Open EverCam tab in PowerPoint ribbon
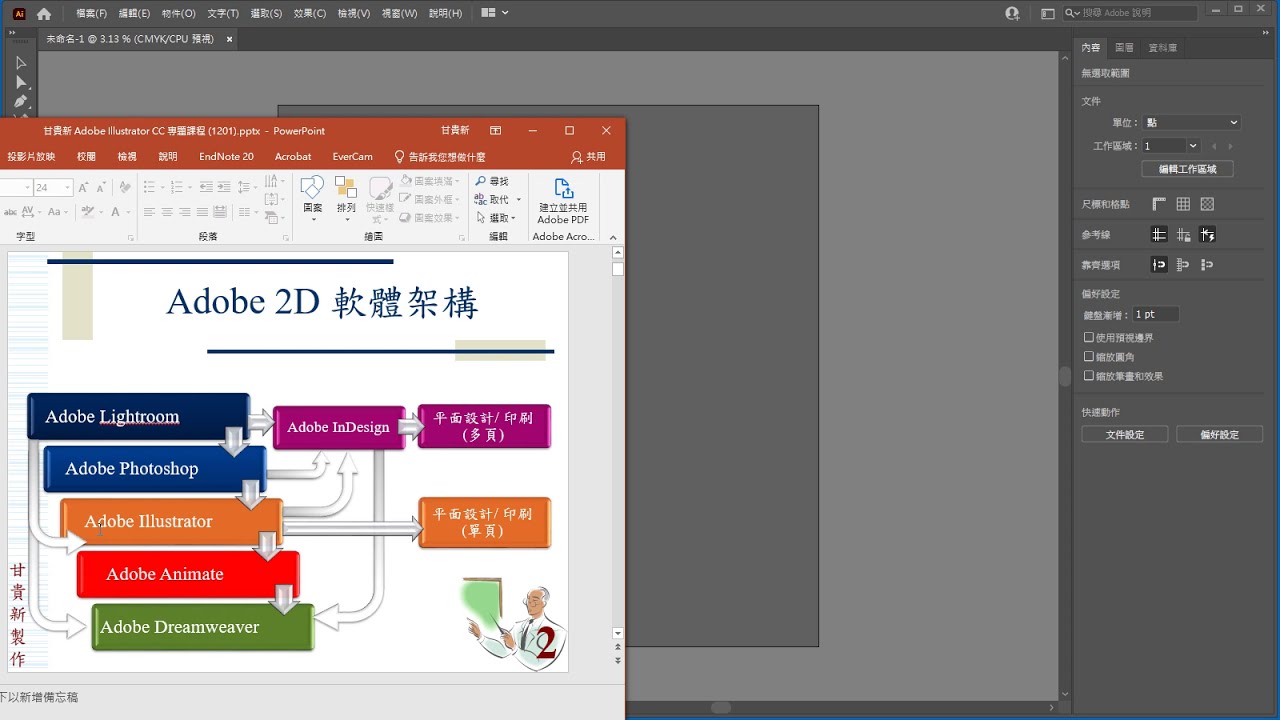 click(x=352, y=157)
